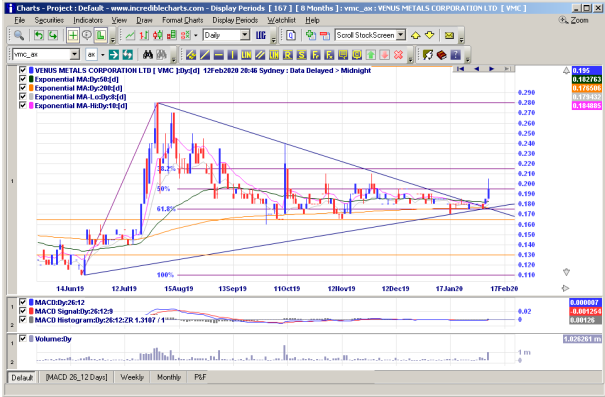Toggle MACD Signal checkbox

pyautogui.click(x=23, y=311)
